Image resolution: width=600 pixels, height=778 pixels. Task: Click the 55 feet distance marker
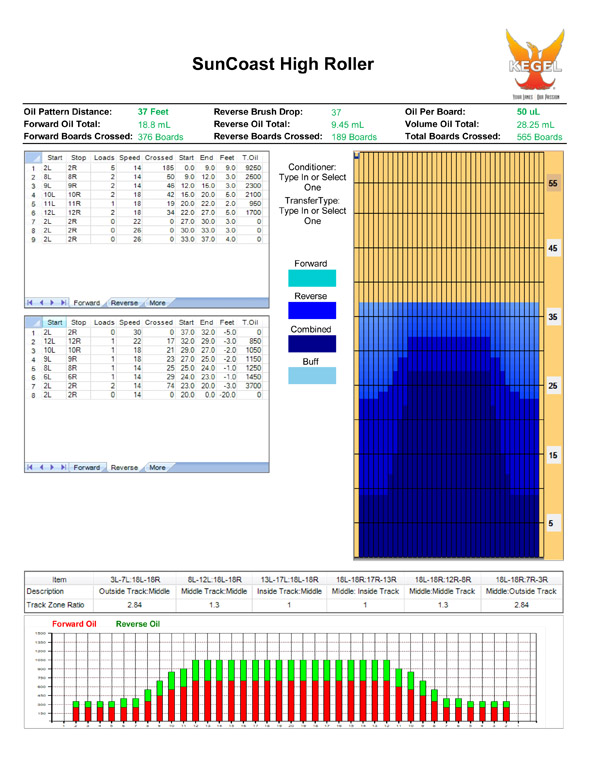tap(553, 185)
